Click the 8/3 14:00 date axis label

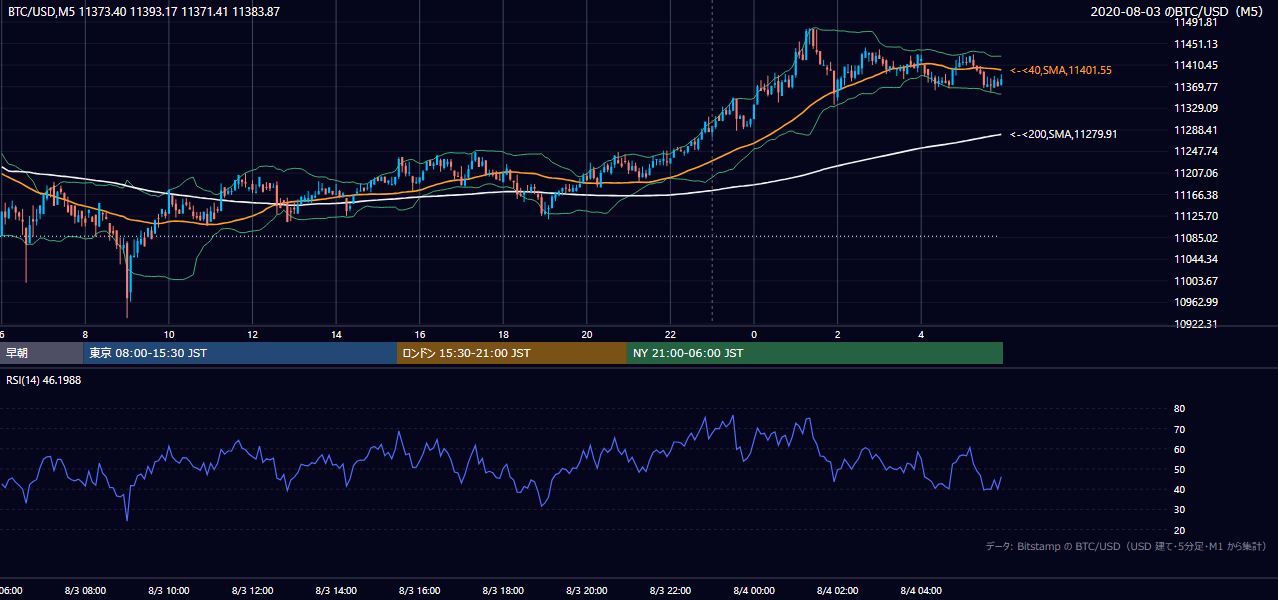[336, 591]
